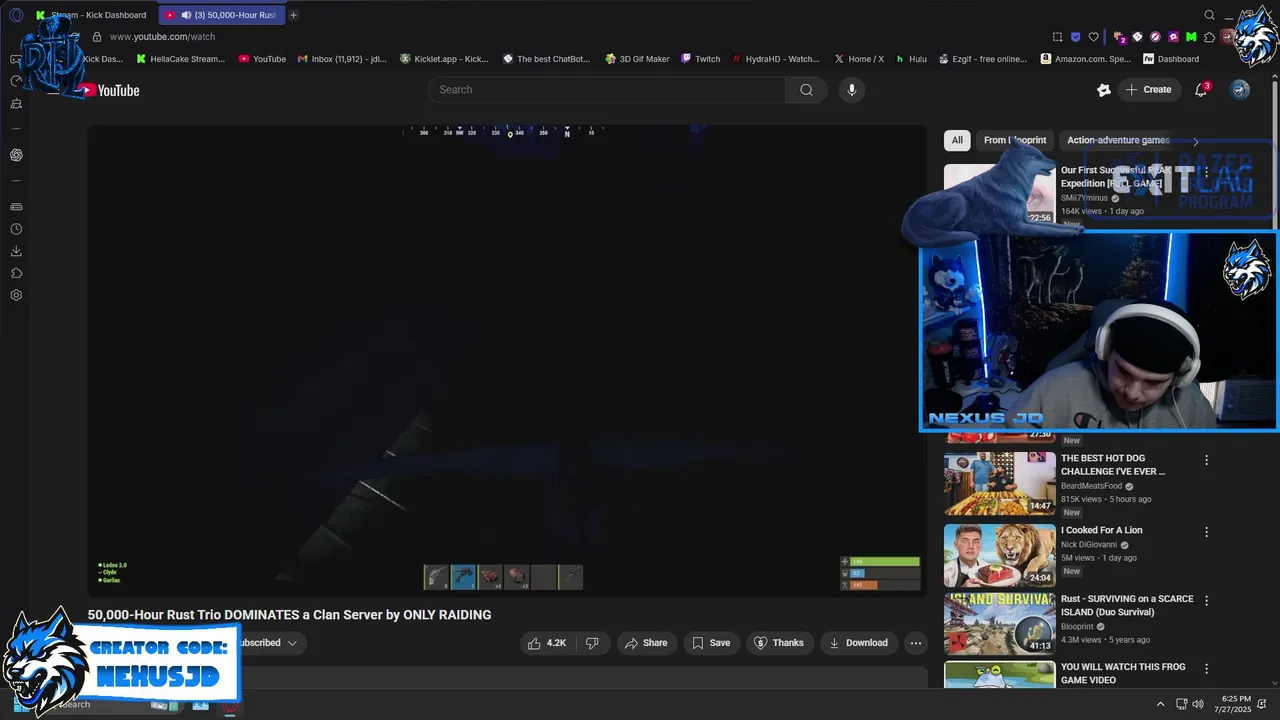The image size is (1280, 720).
Task: Open browser extensions cube in toolbar
Action: point(1210,37)
